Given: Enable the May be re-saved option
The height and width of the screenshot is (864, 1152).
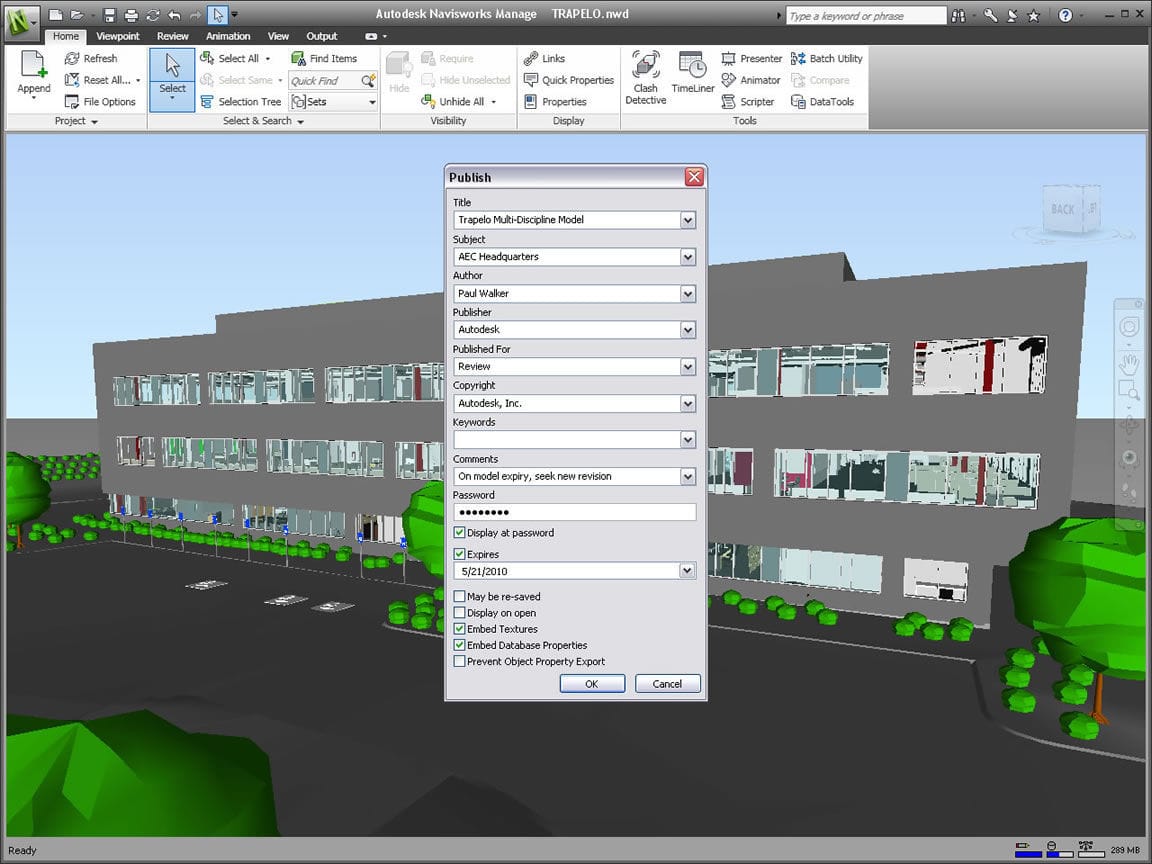Looking at the screenshot, I should point(460,597).
